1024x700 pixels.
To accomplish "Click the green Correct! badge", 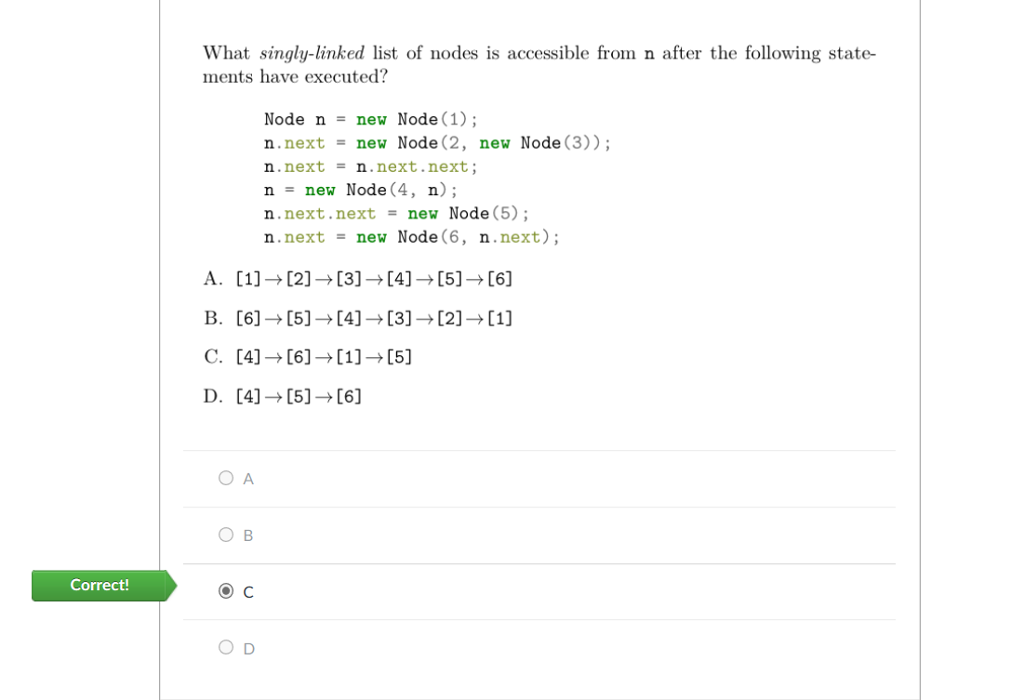I will coord(100,585).
